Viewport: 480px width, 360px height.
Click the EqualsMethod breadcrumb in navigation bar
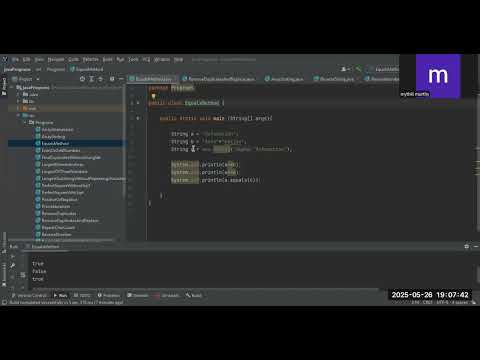pos(87,69)
